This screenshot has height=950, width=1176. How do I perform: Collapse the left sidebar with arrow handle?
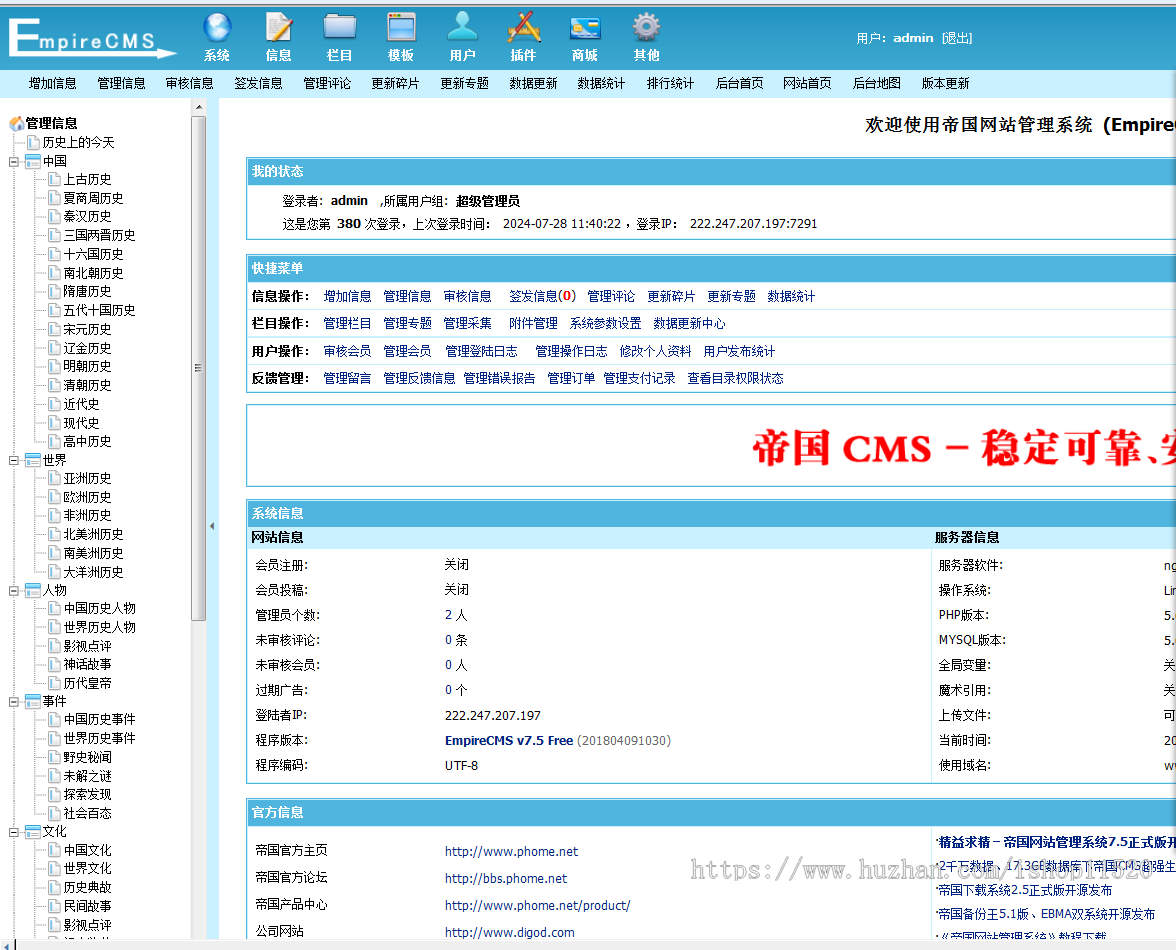point(212,526)
